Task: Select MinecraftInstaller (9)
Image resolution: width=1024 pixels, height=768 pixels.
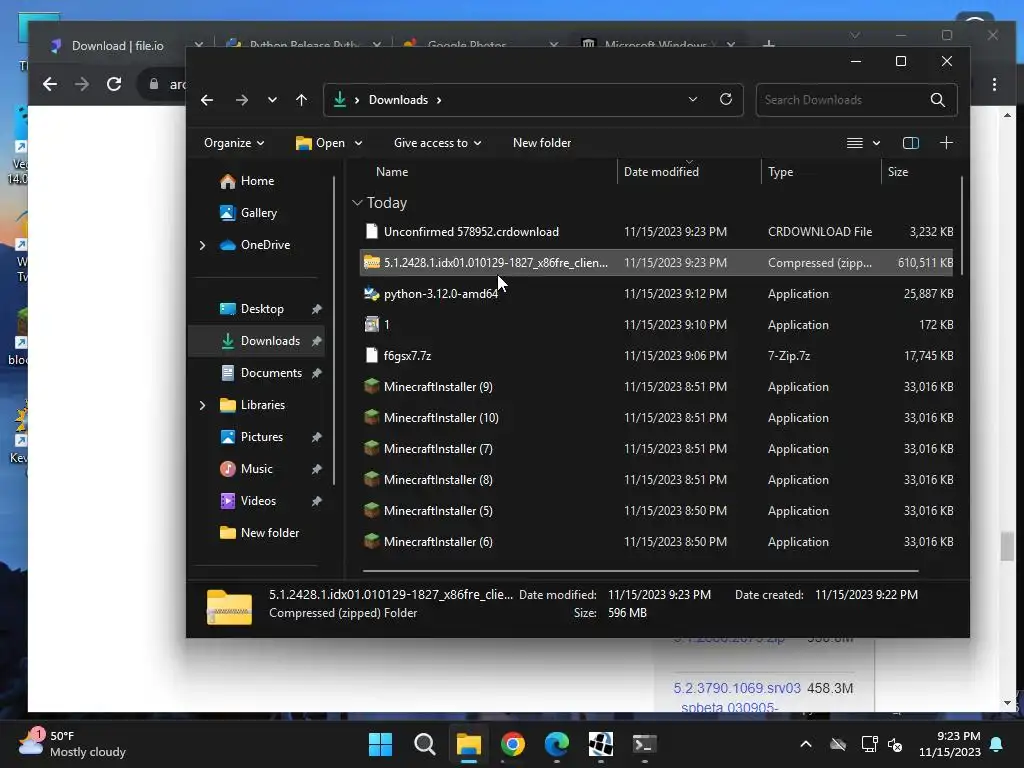Action: (656, 387)
